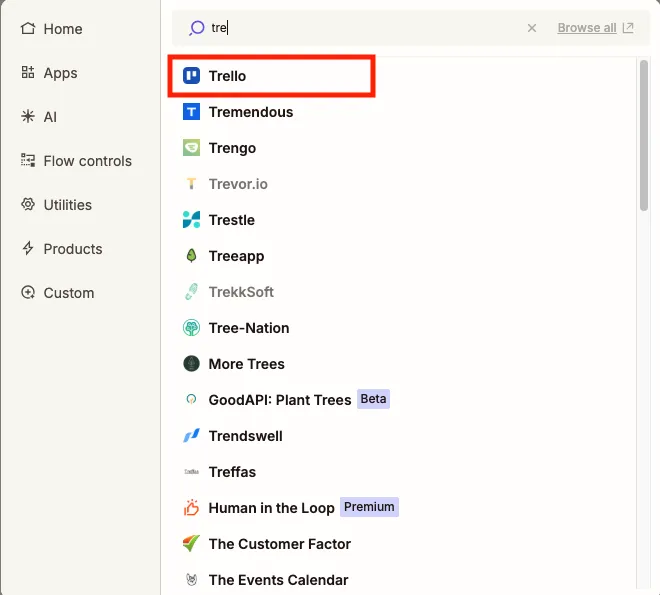Image resolution: width=660 pixels, height=595 pixels.
Task: Click the Trengo app icon
Action: (191, 148)
